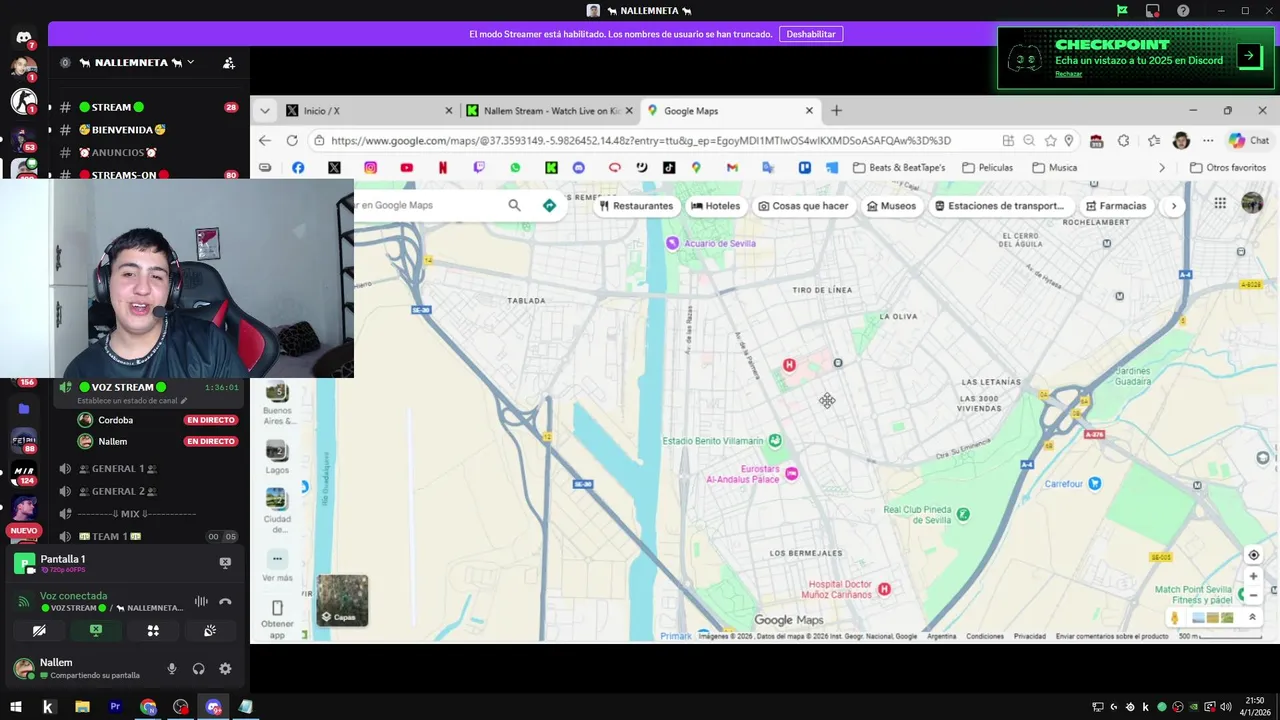Image resolution: width=1280 pixels, height=720 pixels.
Task: Open Checkpoint arrow button
Action: [x=1248, y=56]
